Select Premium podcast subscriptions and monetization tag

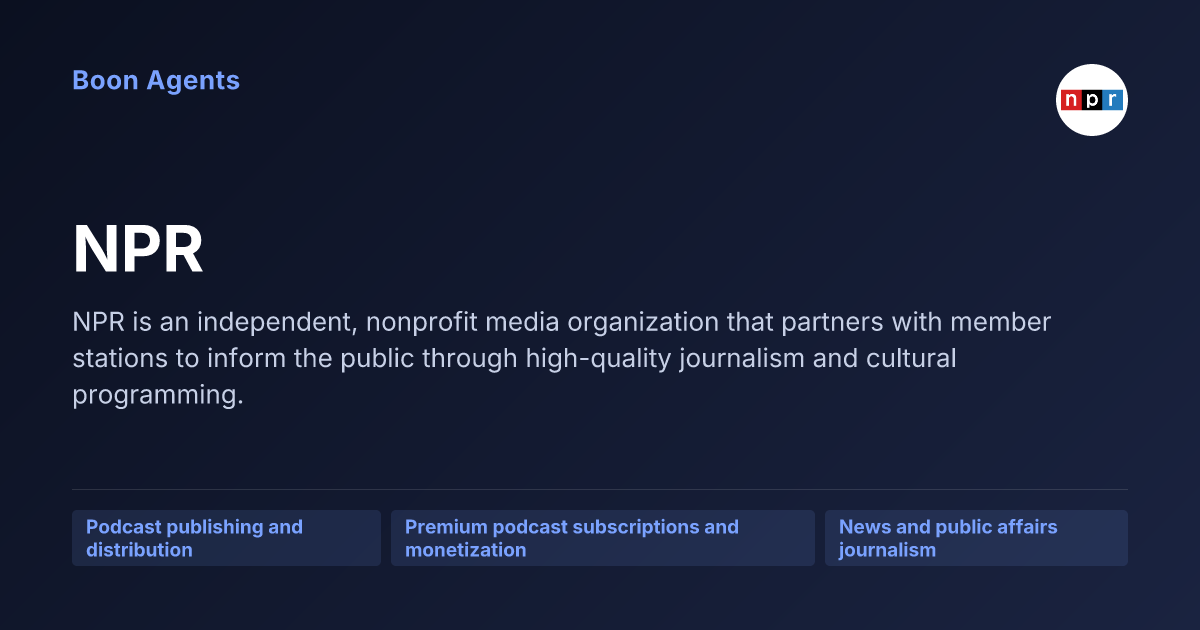tap(603, 538)
